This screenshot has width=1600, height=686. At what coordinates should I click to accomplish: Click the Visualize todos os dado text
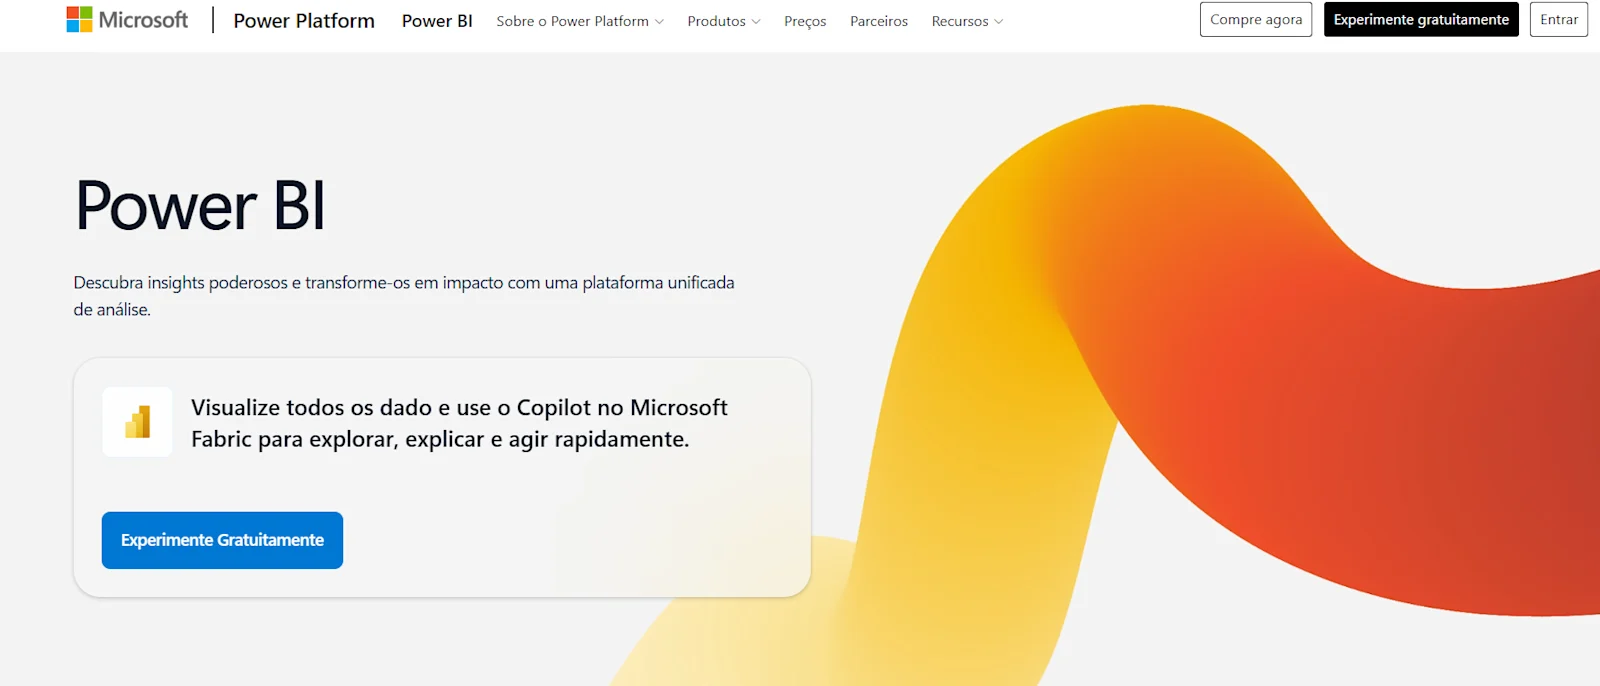pyautogui.click(x=459, y=423)
